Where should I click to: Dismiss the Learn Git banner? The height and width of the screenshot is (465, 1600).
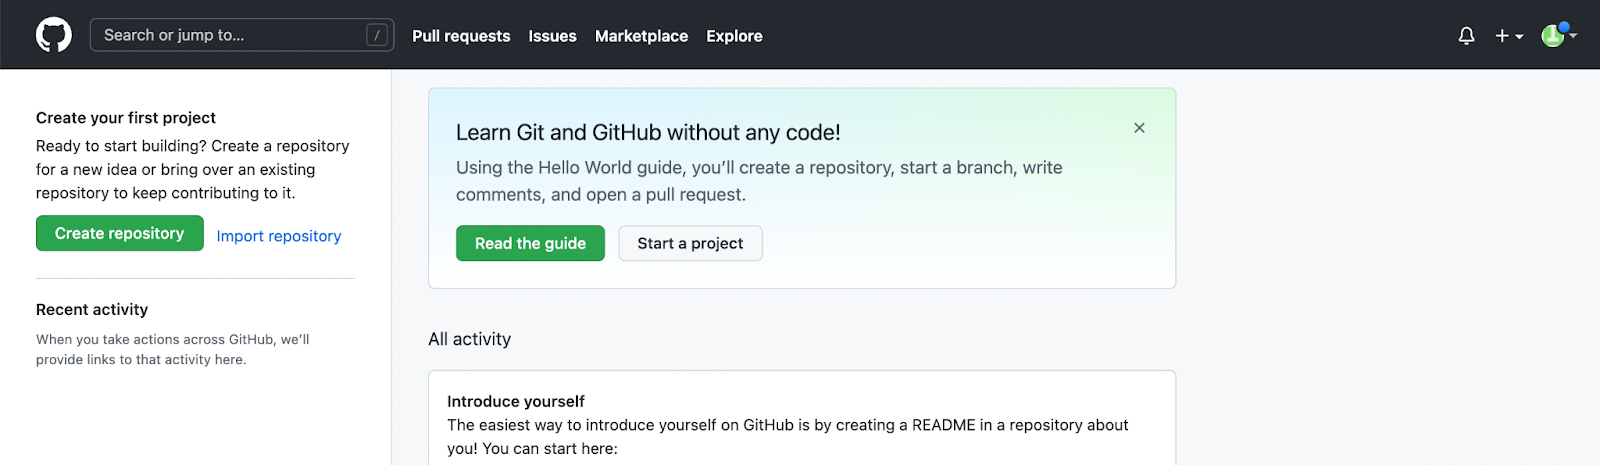[1139, 128]
